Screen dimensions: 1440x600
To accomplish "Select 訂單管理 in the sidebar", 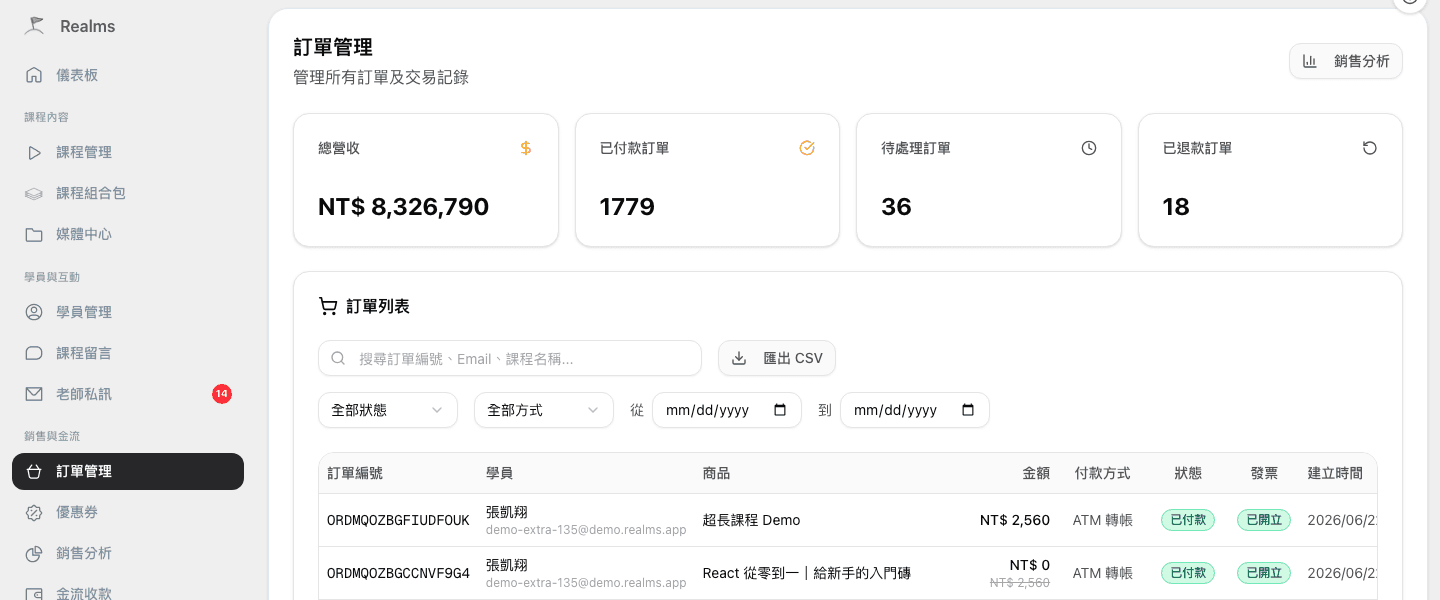I will click(128, 471).
